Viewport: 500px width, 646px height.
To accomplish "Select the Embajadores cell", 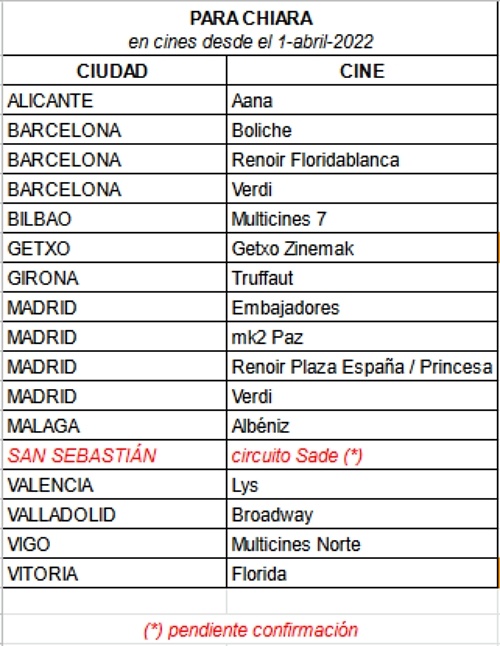I will (x=362, y=308).
